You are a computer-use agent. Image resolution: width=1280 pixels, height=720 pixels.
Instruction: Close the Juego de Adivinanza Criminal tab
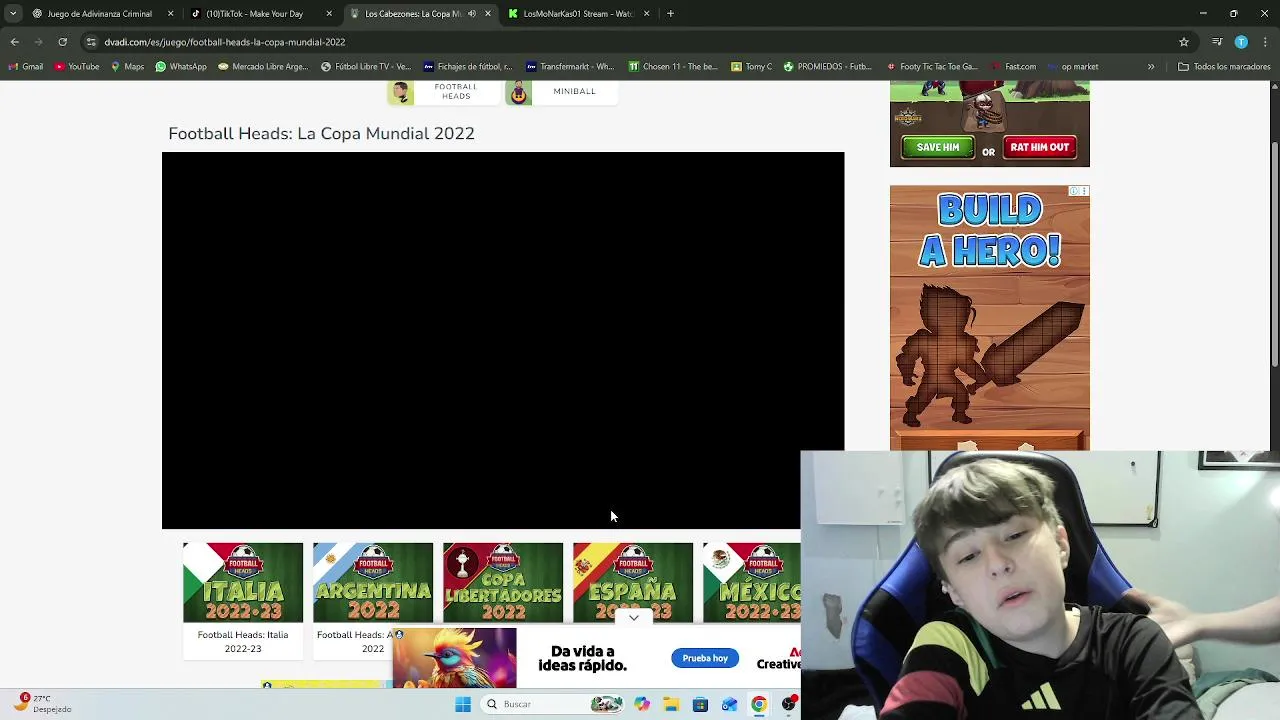(170, 14)
